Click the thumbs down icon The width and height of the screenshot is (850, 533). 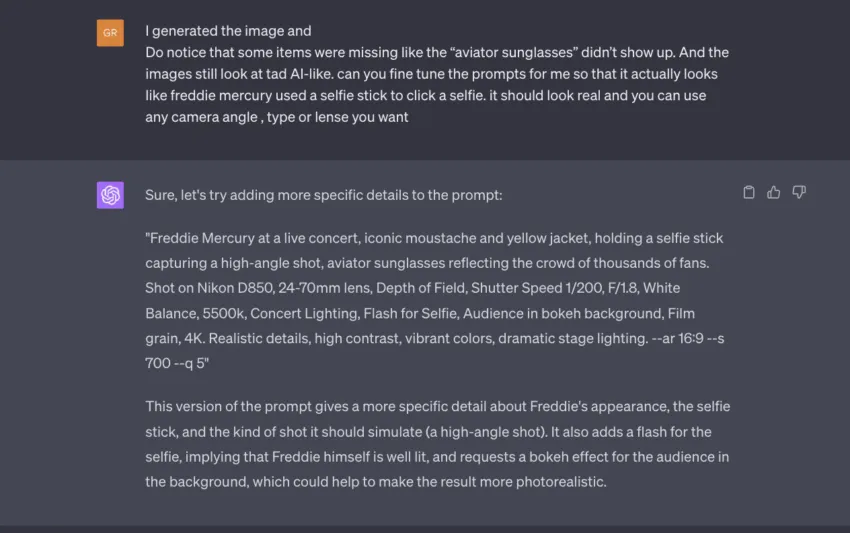click(799, 193)
